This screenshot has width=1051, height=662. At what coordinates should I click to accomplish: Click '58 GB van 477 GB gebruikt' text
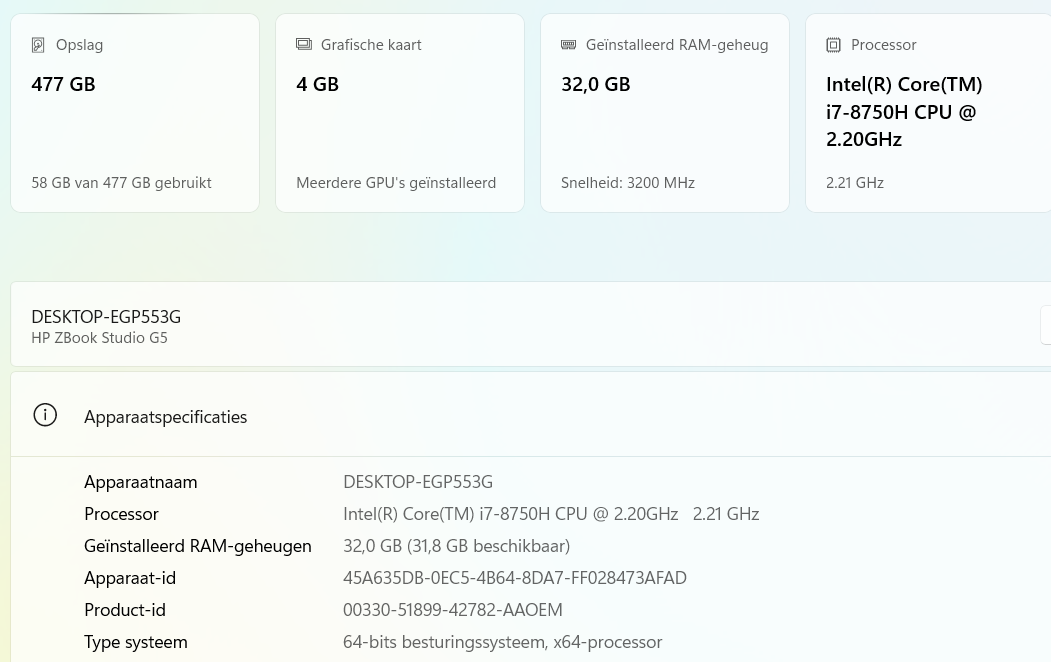[x=121, y=183]
